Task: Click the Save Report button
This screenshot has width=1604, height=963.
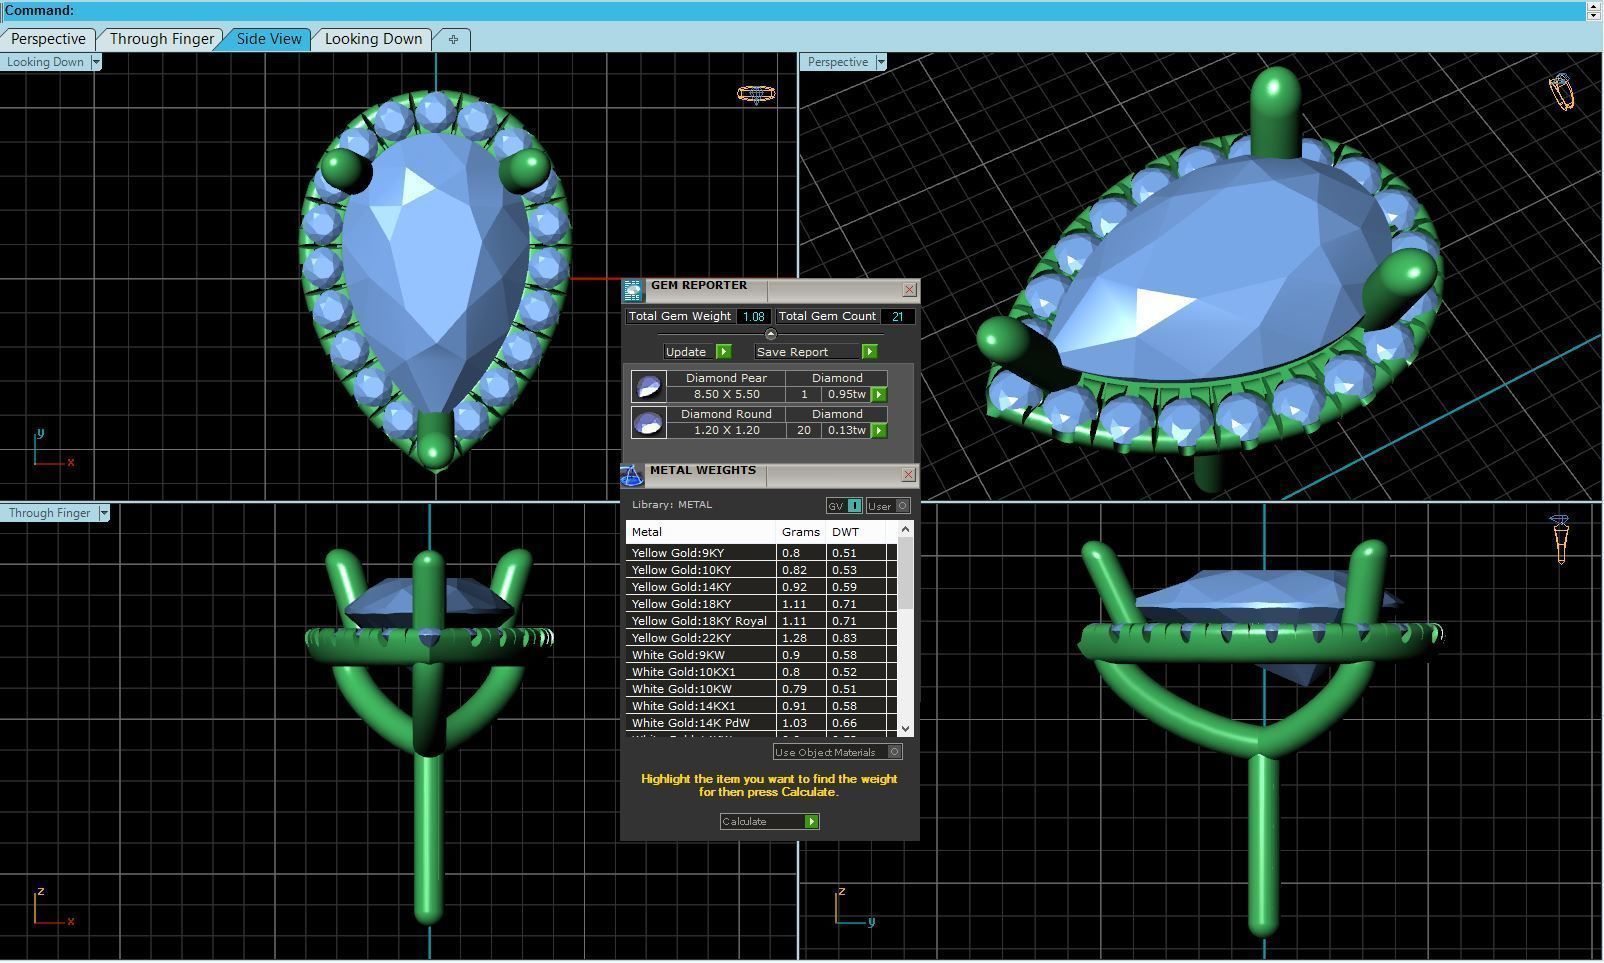Action: [816, 352]
